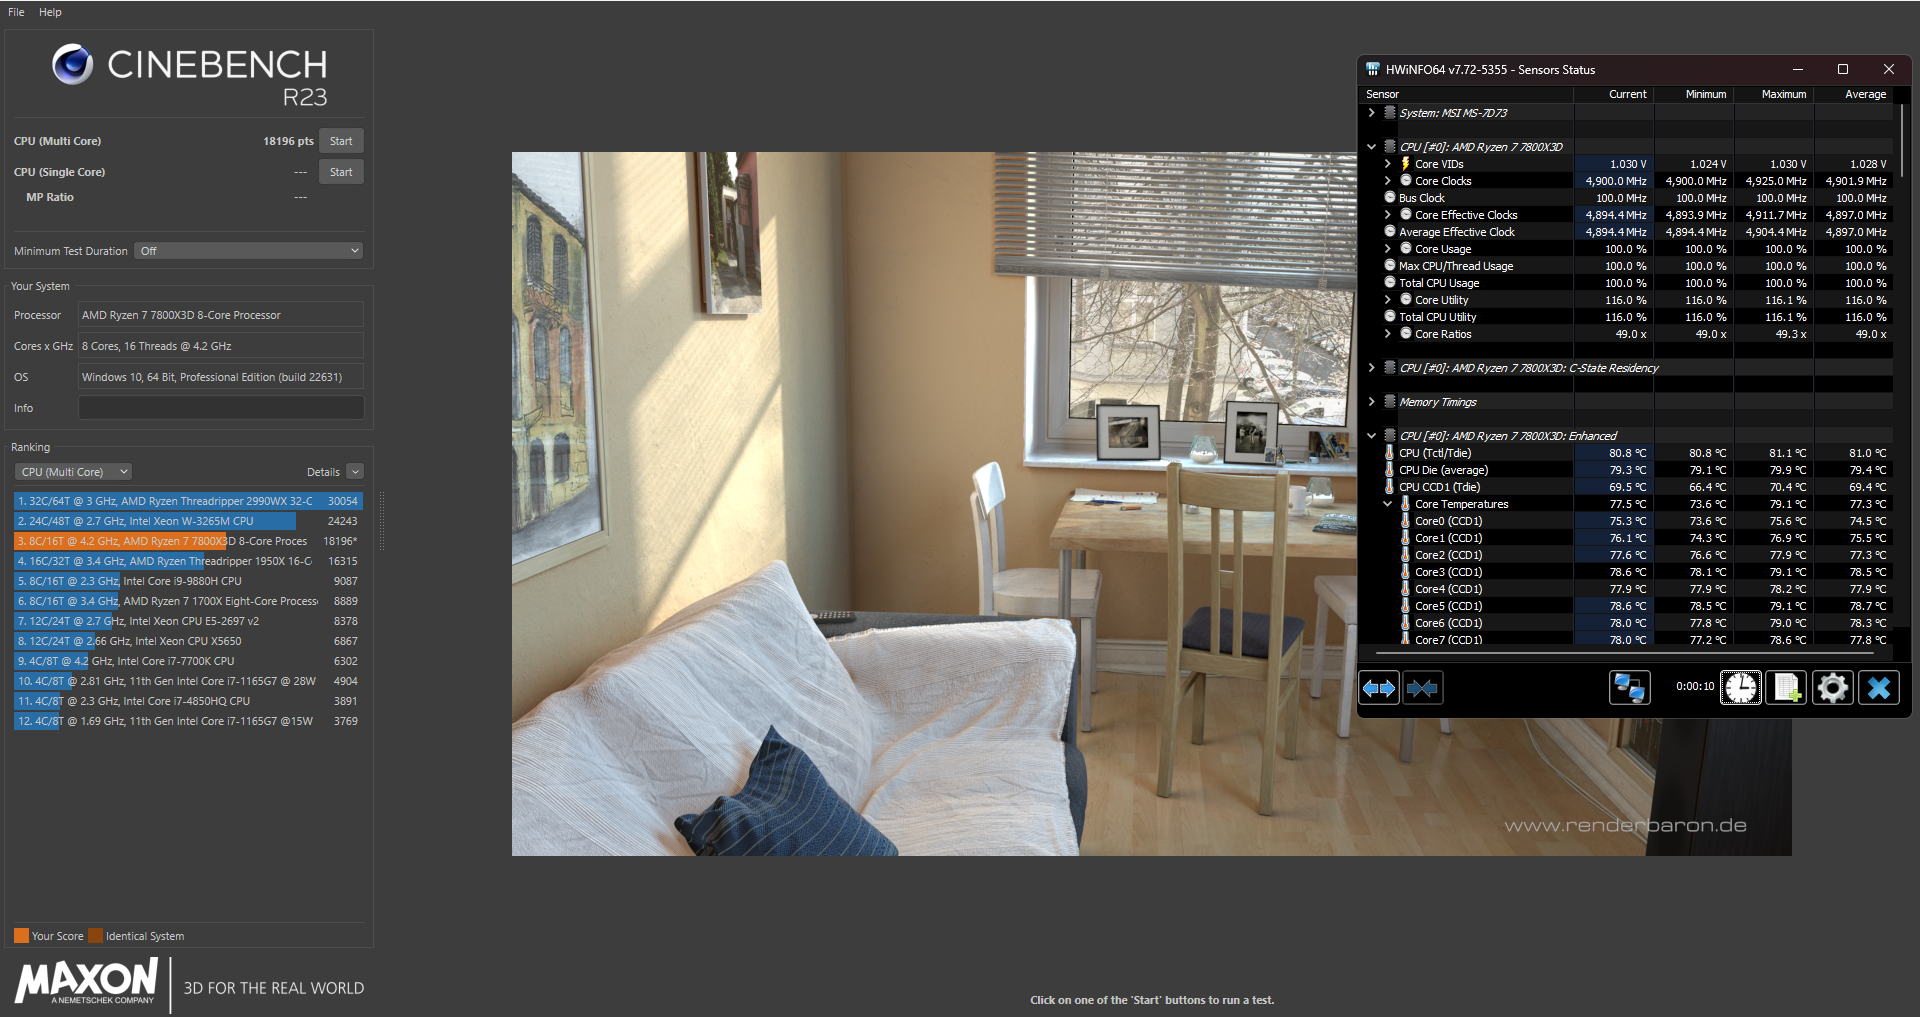Click the Total CPU Usage row icon
The height and width of the screenshot is (1017, 1920).
[1389, 283]
